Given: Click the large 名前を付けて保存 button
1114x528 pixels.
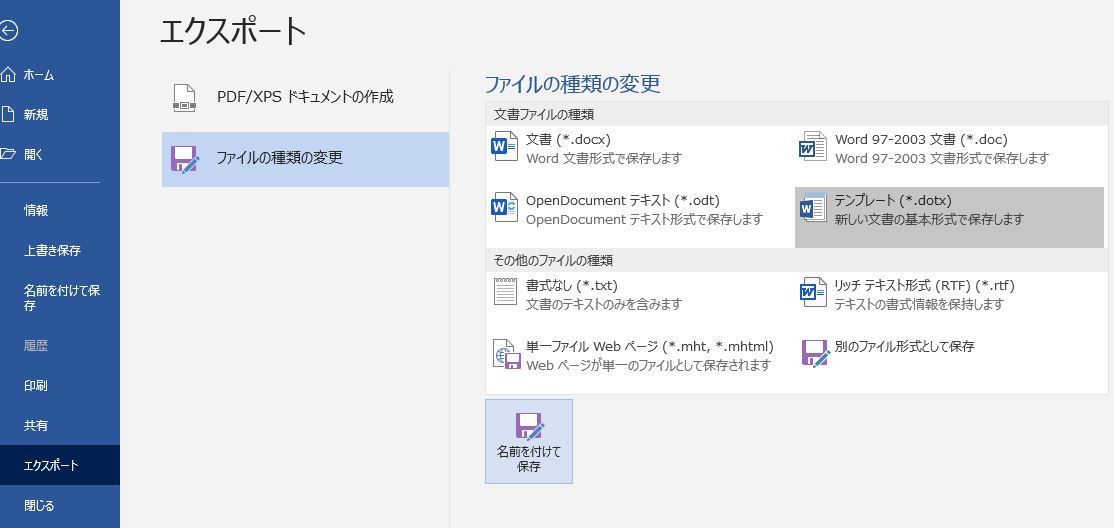Looking at the screenshot, I should pos(529,441).
